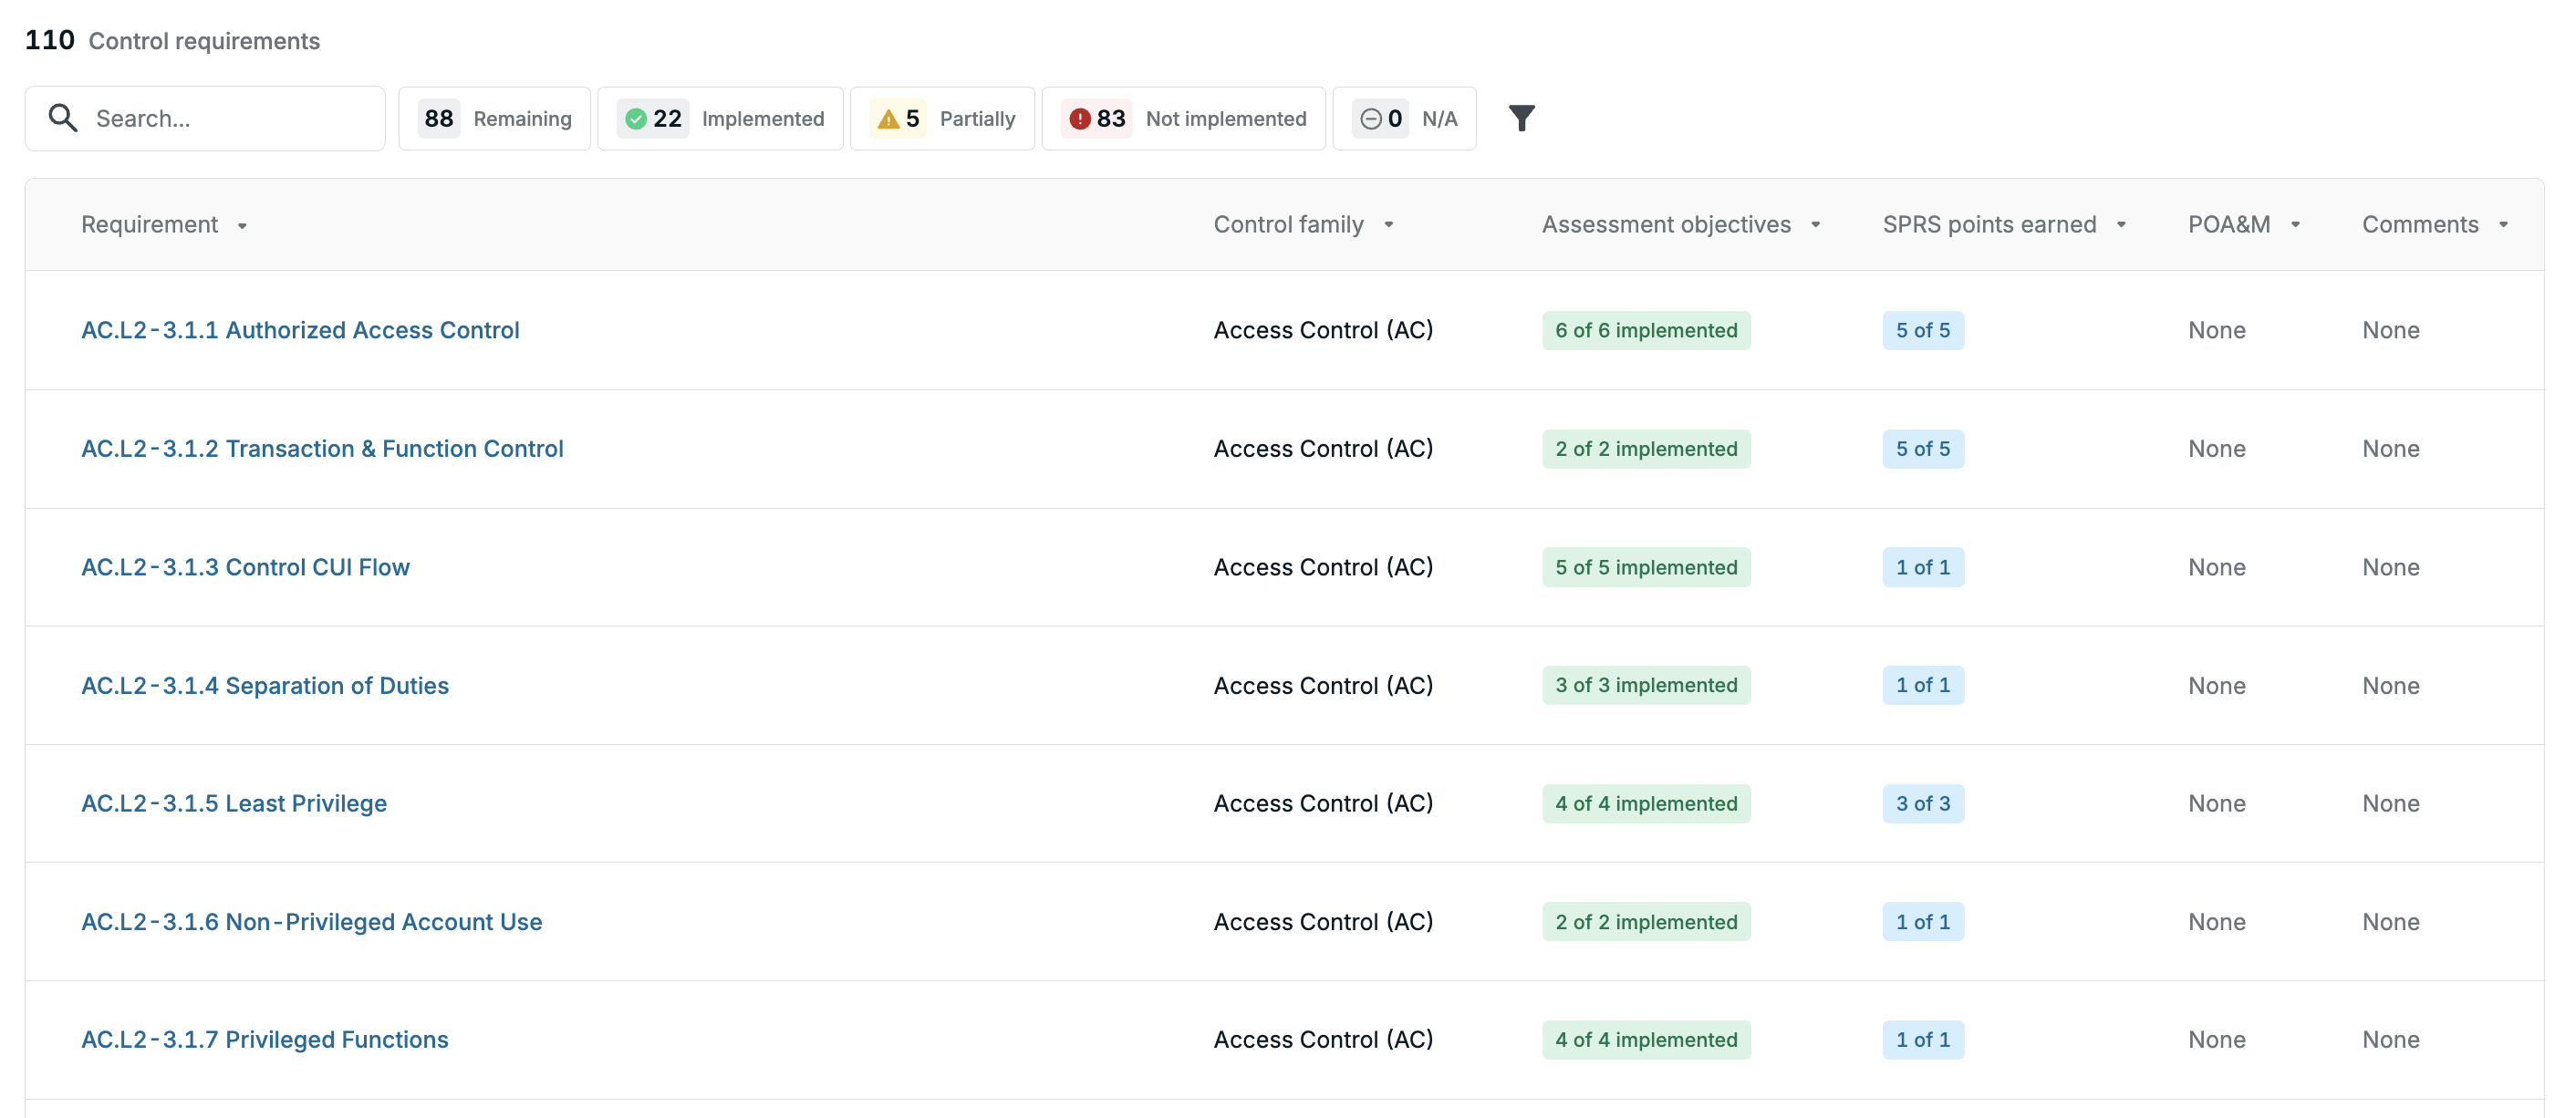Filter by 5 Partially
The width and height of the screenshot is (2576, 1118).
tap(942, 118)
